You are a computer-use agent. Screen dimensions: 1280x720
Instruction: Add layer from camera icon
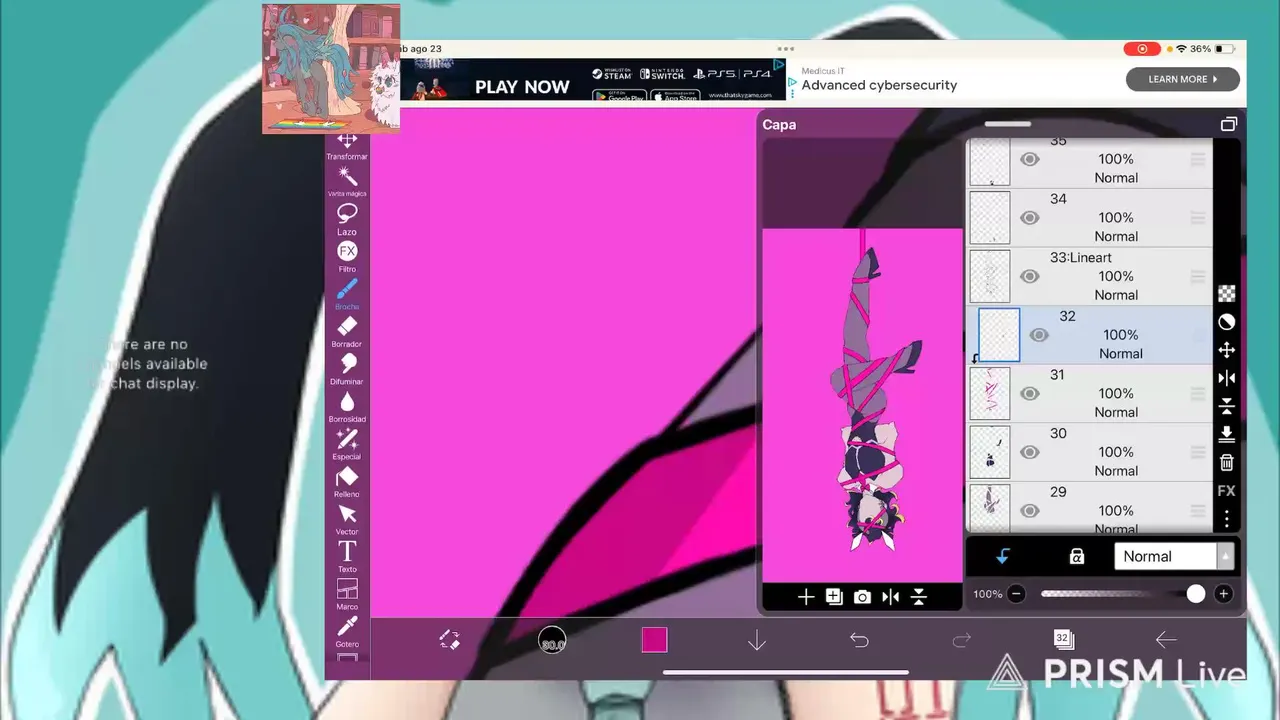point(862,597)
